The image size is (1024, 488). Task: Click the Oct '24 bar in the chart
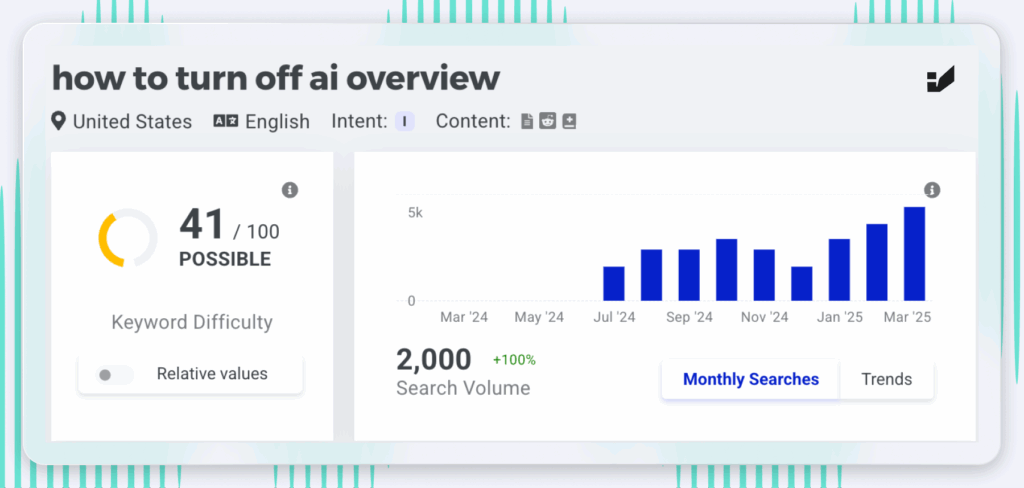click(x=727, y=270)
